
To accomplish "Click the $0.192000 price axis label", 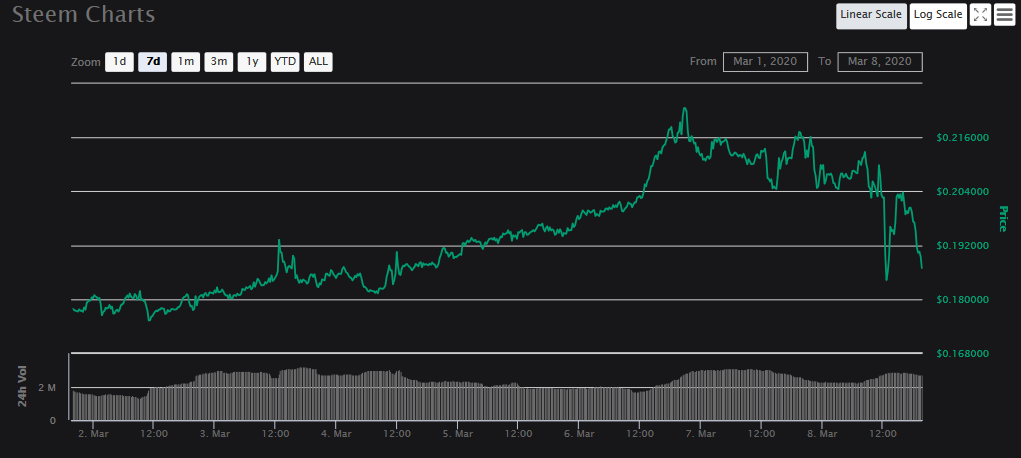I will [962, 246].
